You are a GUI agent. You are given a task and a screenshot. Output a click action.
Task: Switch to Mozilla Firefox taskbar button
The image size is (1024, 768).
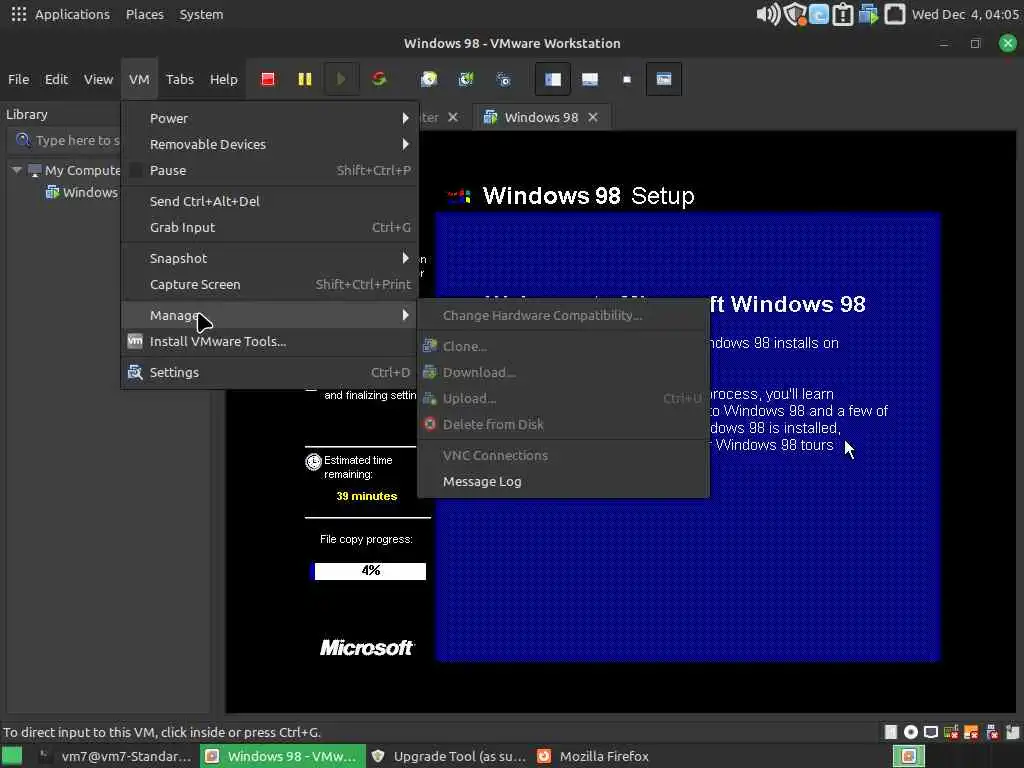coord(593,756)
